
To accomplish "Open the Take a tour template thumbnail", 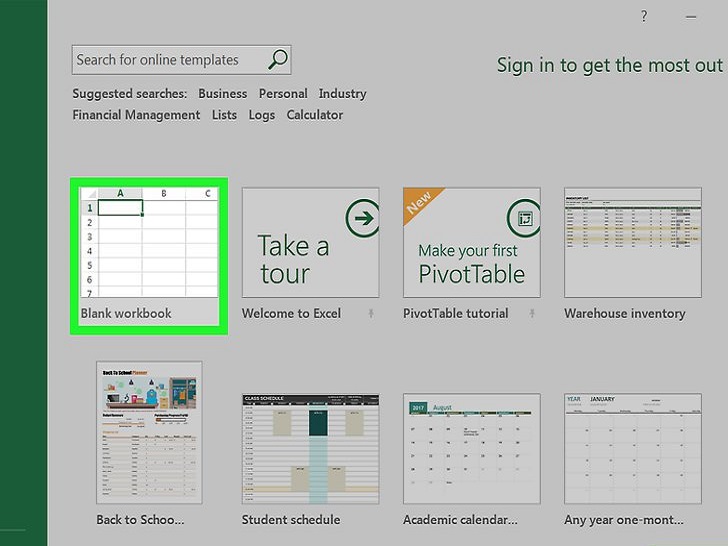I will click(311, 242).
